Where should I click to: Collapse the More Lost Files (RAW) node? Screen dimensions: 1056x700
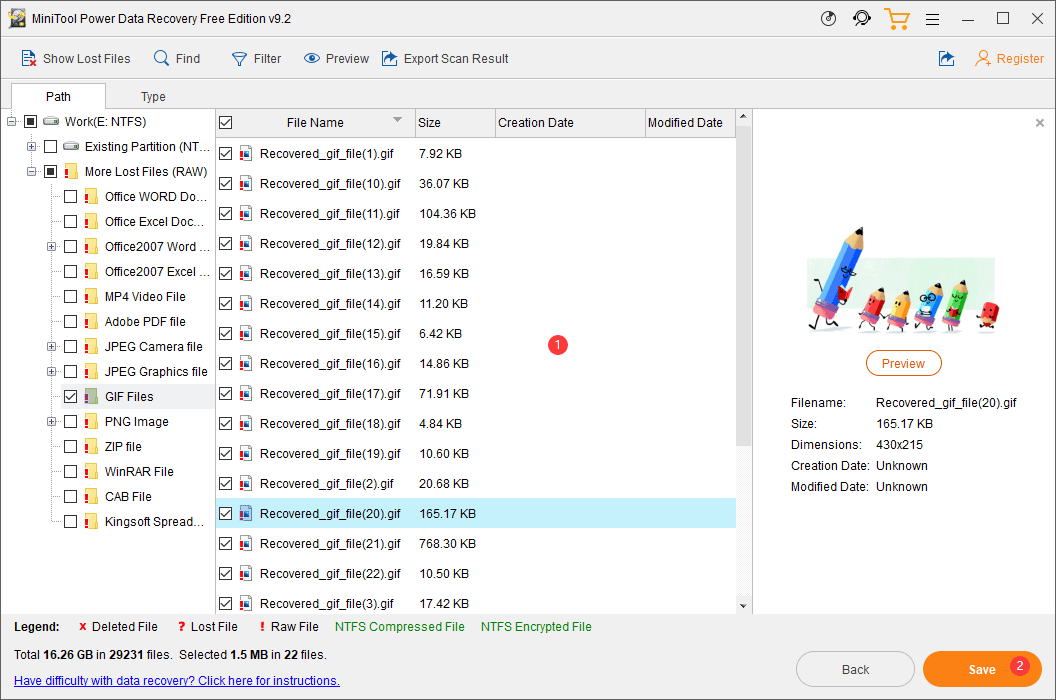coord(31,171)
